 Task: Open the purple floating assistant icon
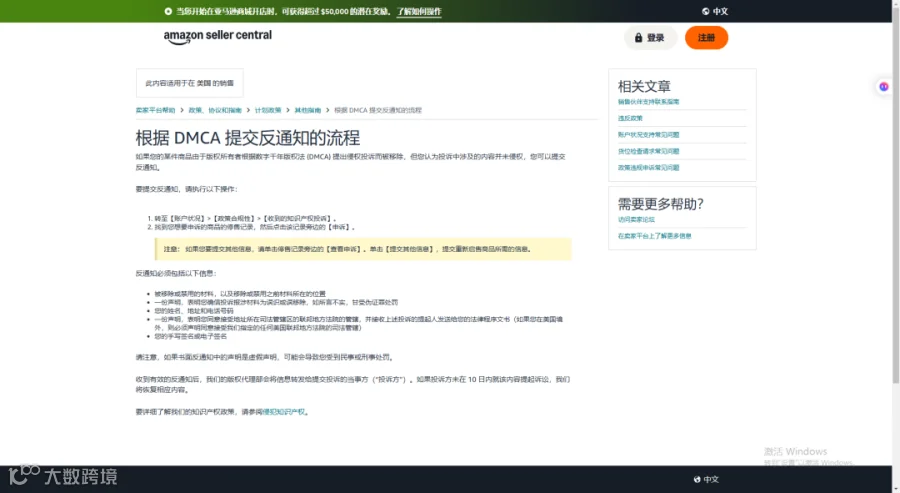pyautogui.click(x=884, y=87)
